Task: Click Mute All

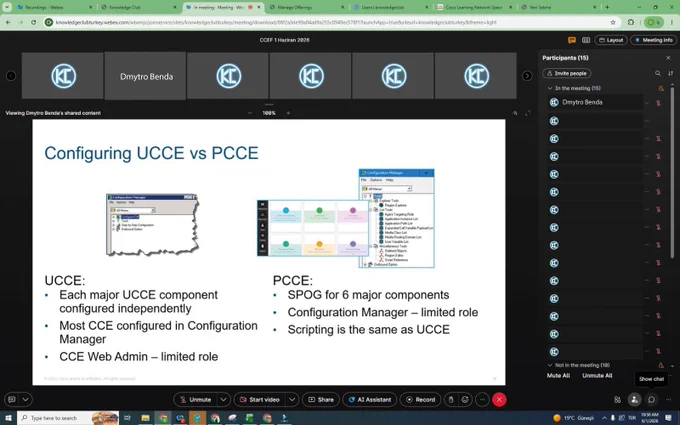Action: tap(558, 376)
